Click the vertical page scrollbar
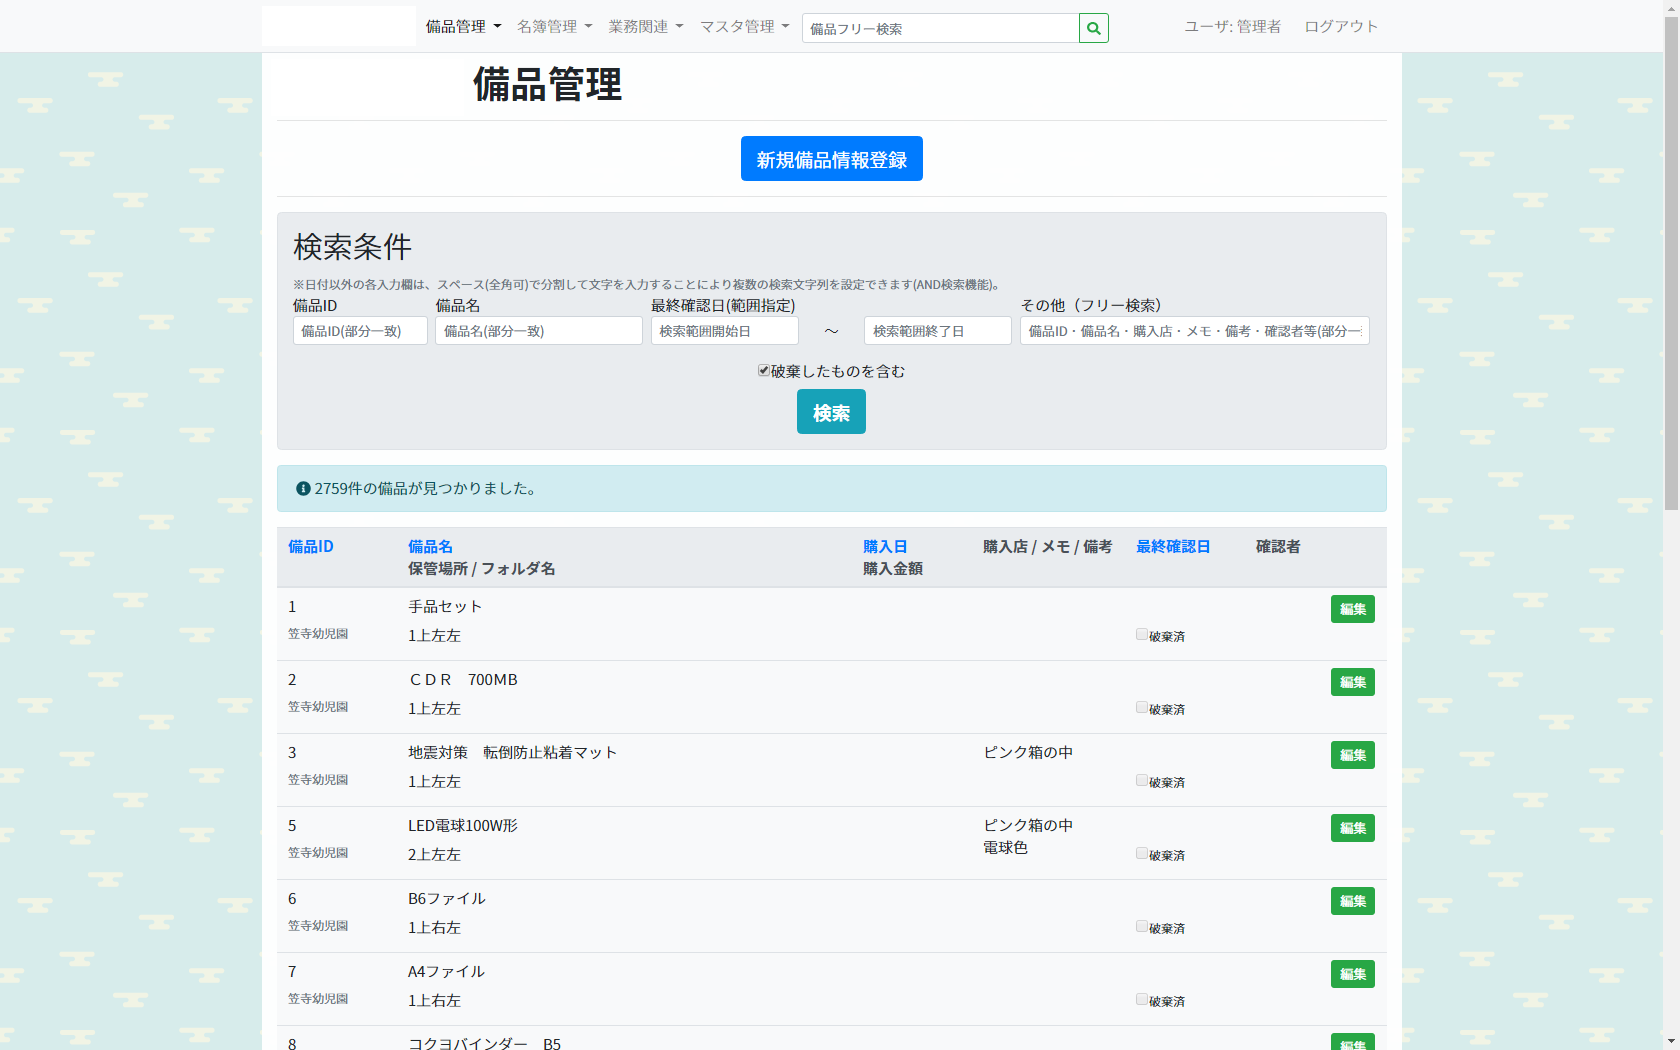Image resolution: width=1680 pixels, height=1050 pixels. (1671, 265)
